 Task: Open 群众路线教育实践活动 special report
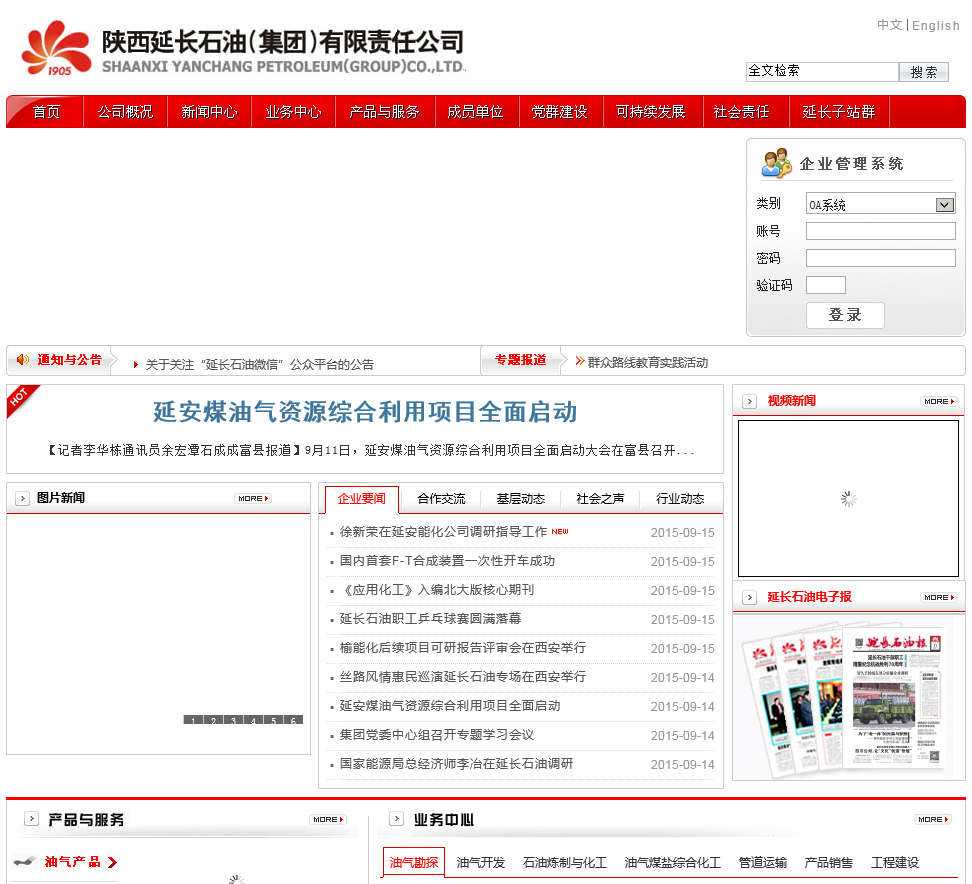click(647, 363)
